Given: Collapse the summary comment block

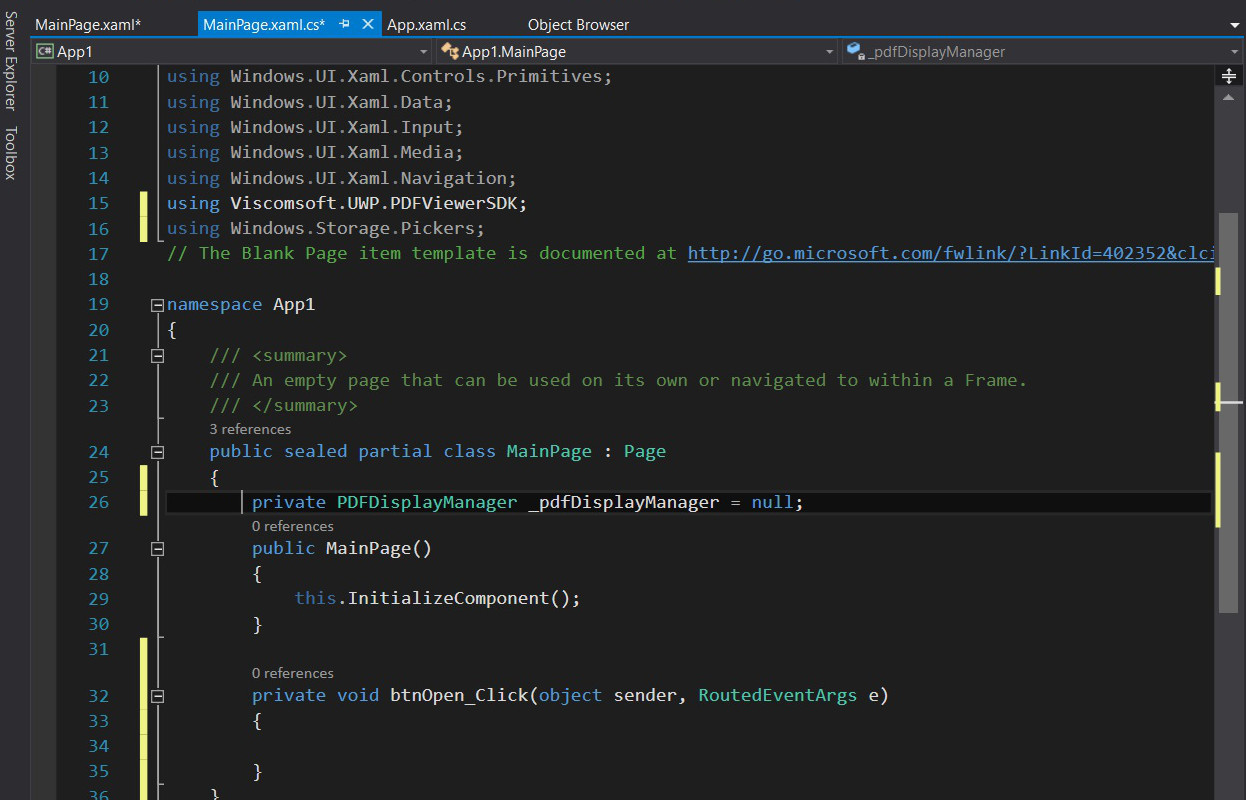Looking at the screenshot, I should [x=157, y=355].
